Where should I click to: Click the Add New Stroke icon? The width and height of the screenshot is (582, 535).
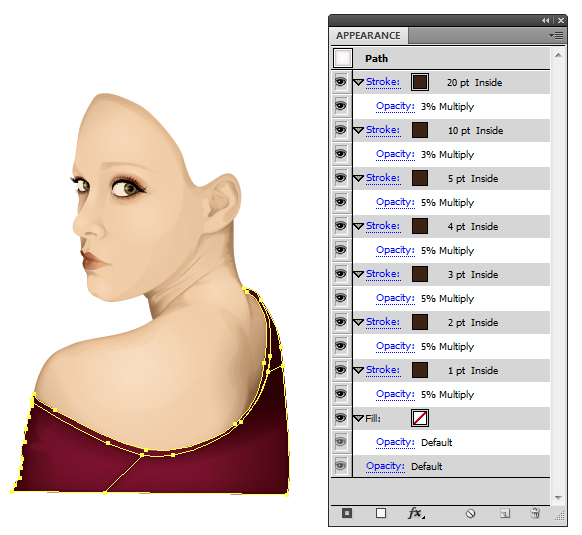347,513
